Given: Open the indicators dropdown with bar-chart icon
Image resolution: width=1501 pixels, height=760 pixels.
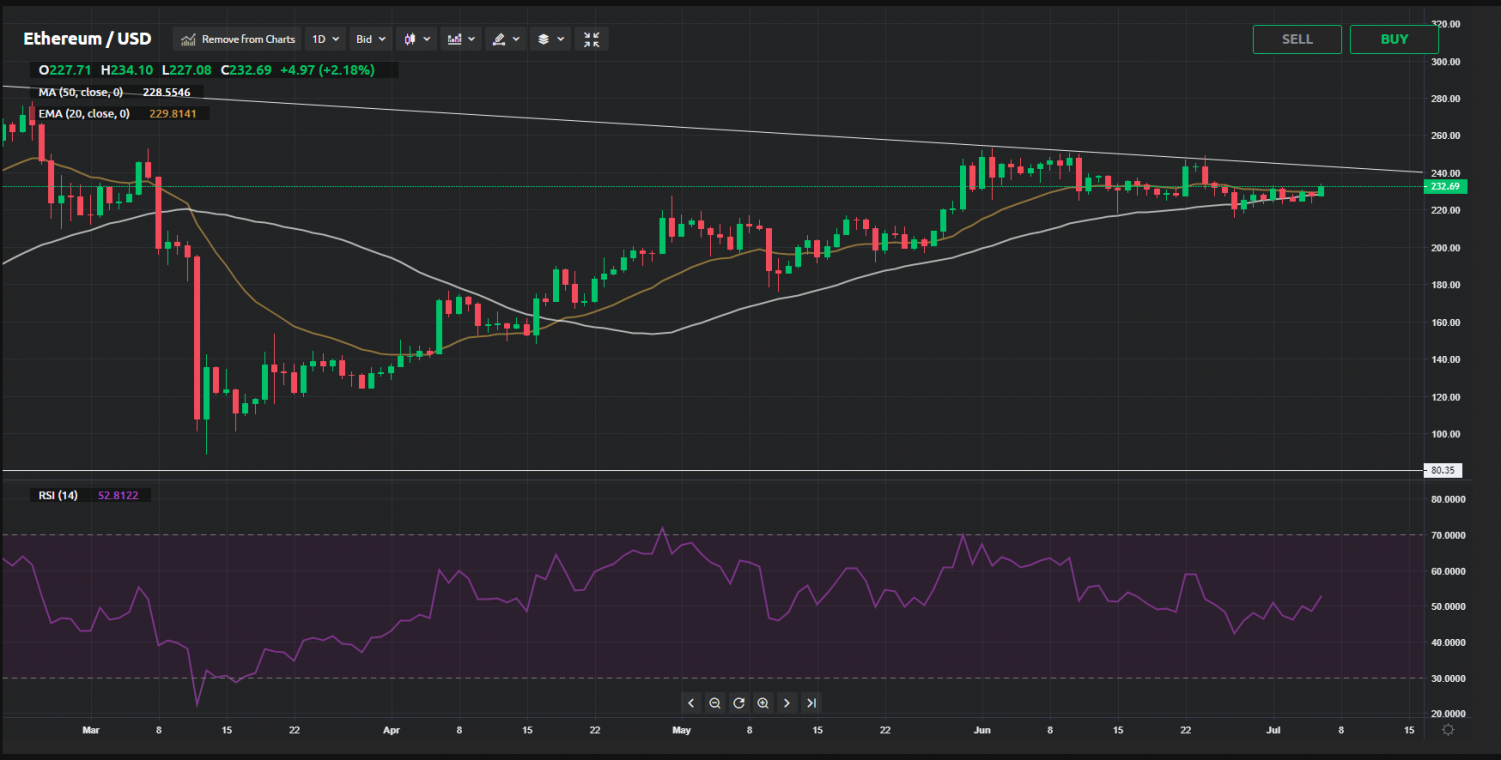Looking at the screenshot, I should click(x=462, y=39).
